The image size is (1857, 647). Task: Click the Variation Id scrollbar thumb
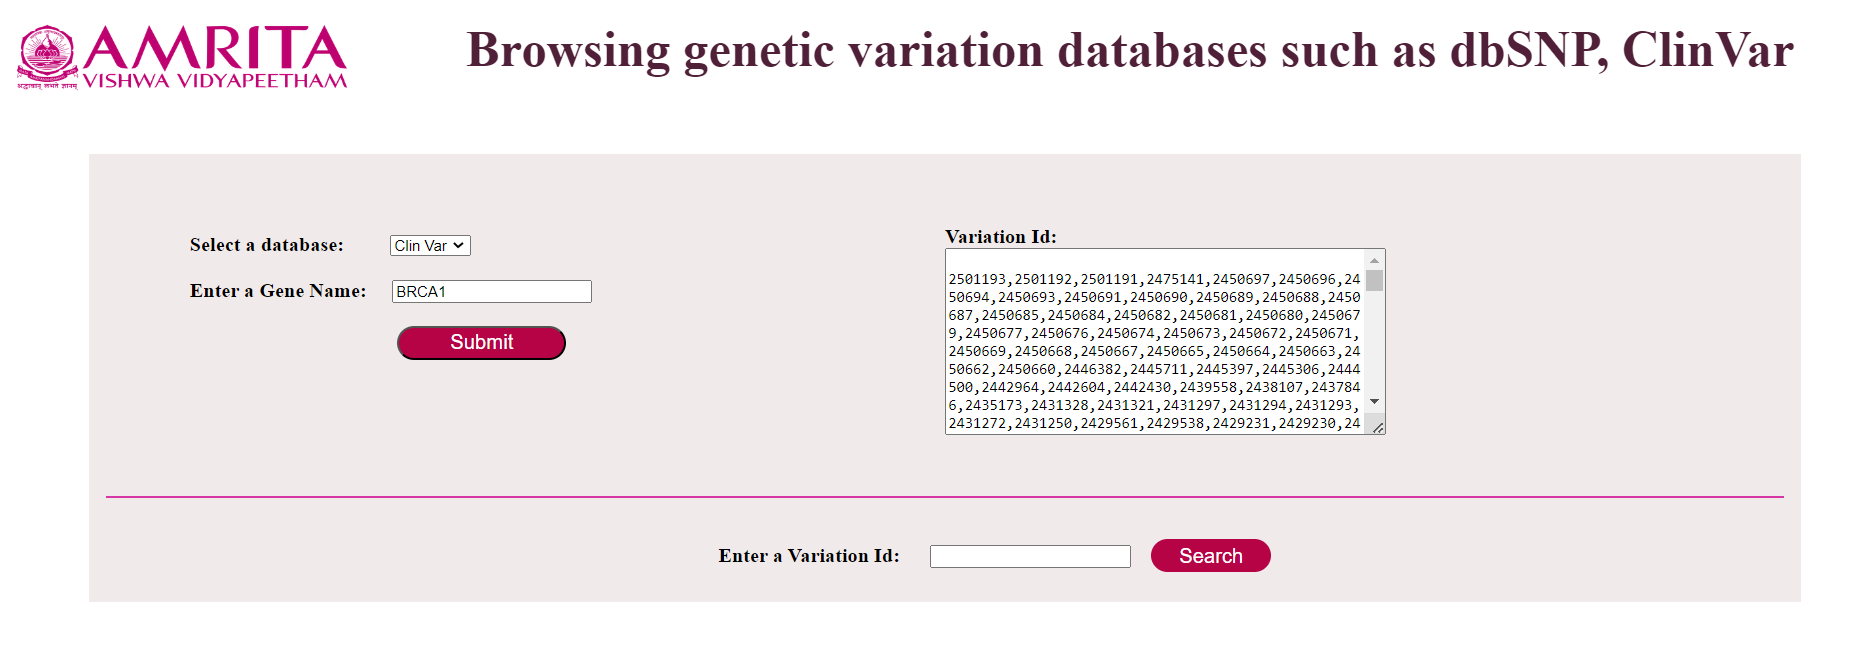(1375, 280)
